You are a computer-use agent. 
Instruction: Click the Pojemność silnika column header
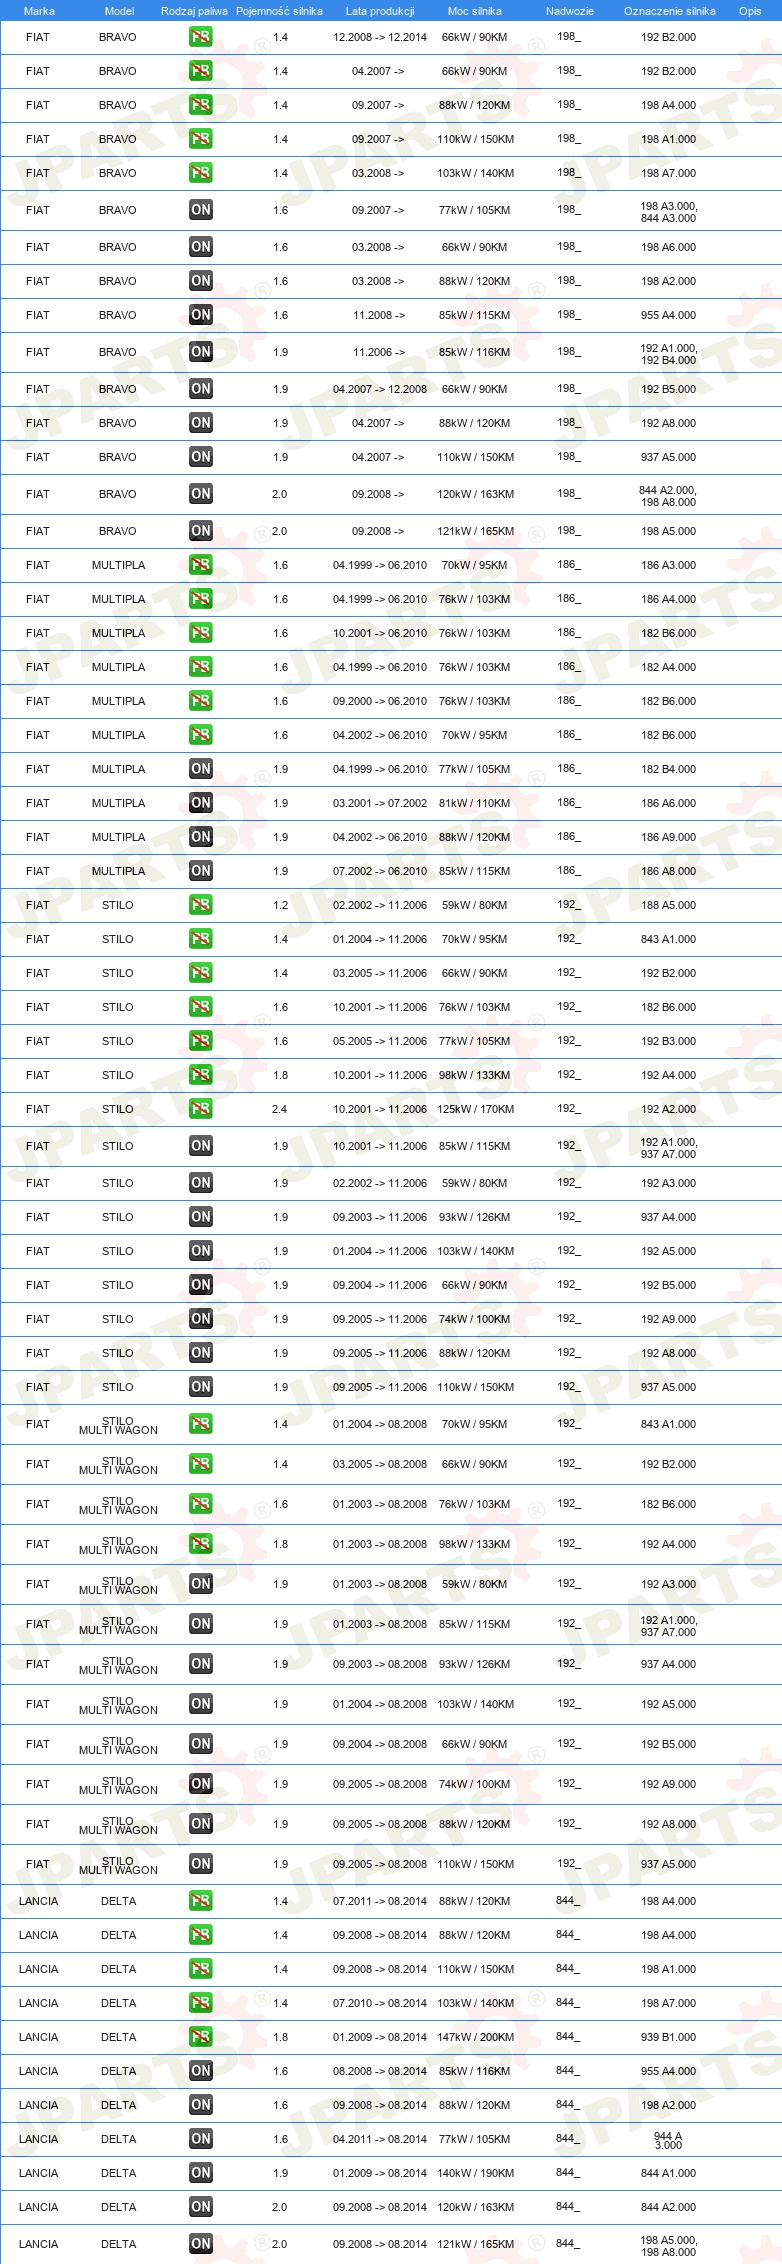[x=279, y=11]
